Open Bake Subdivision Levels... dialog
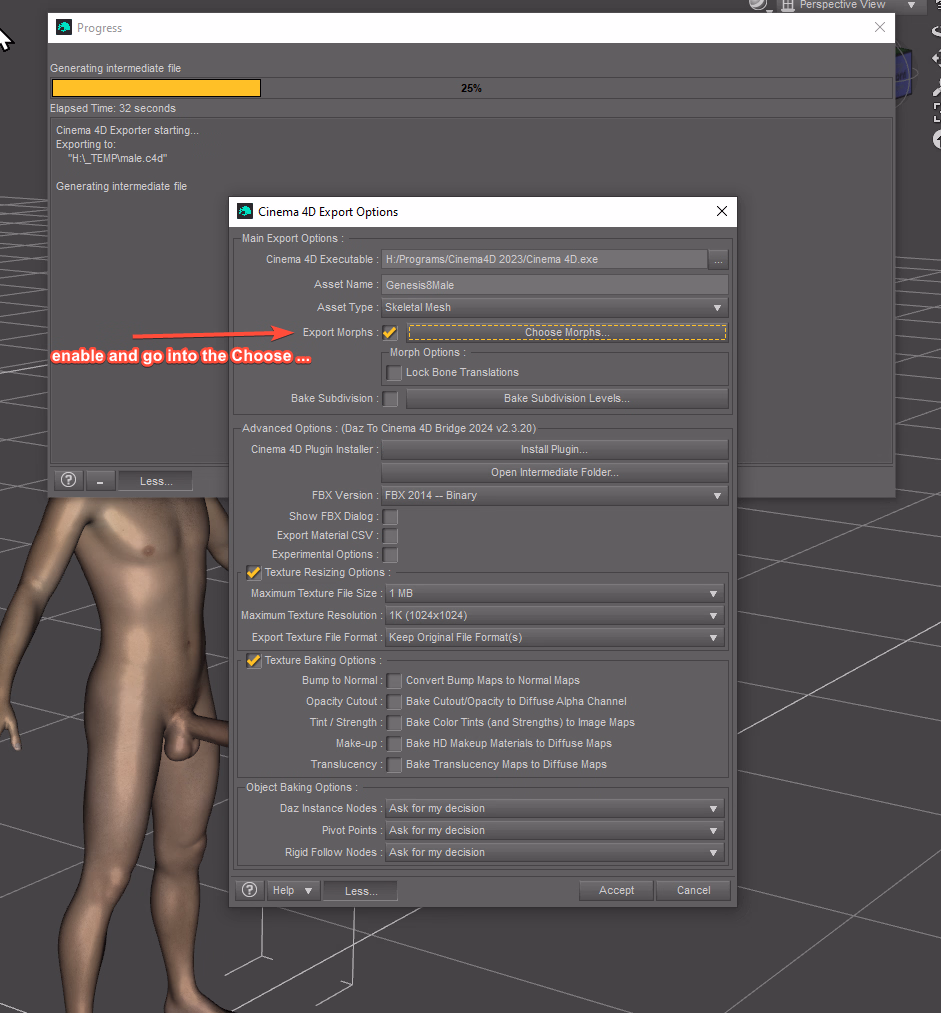The width and height of the screenshot is (941, 1013). point(567,399)
